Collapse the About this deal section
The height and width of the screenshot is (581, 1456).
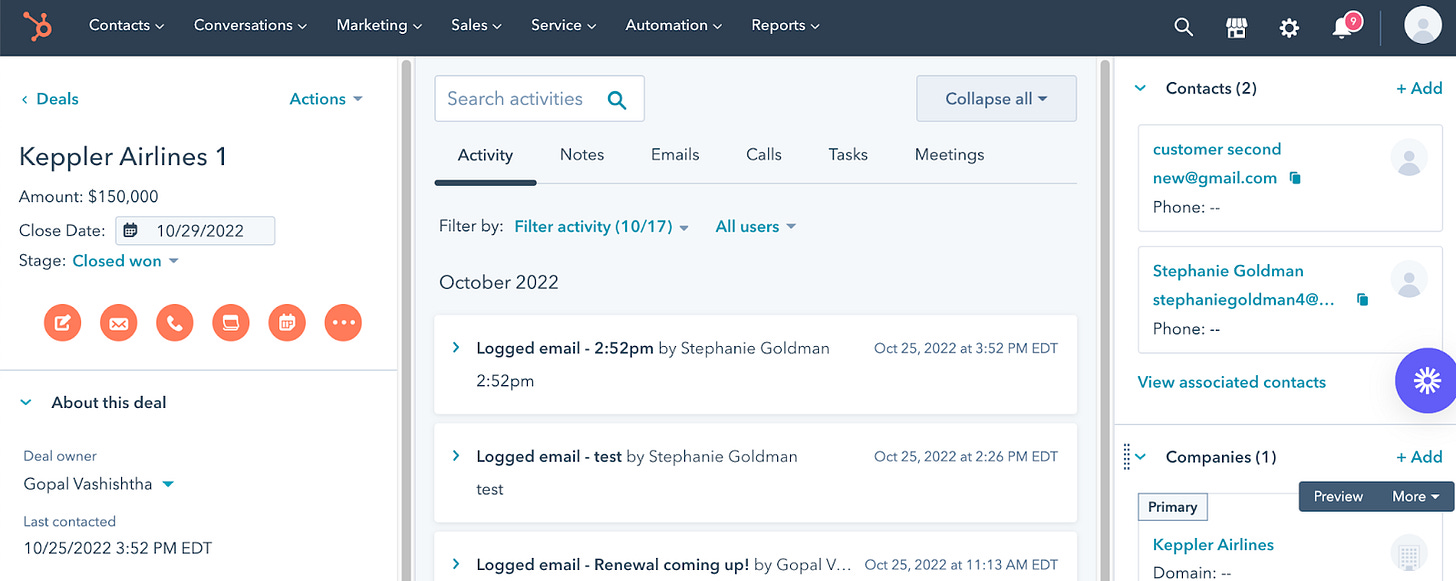(x=26, y=403)
